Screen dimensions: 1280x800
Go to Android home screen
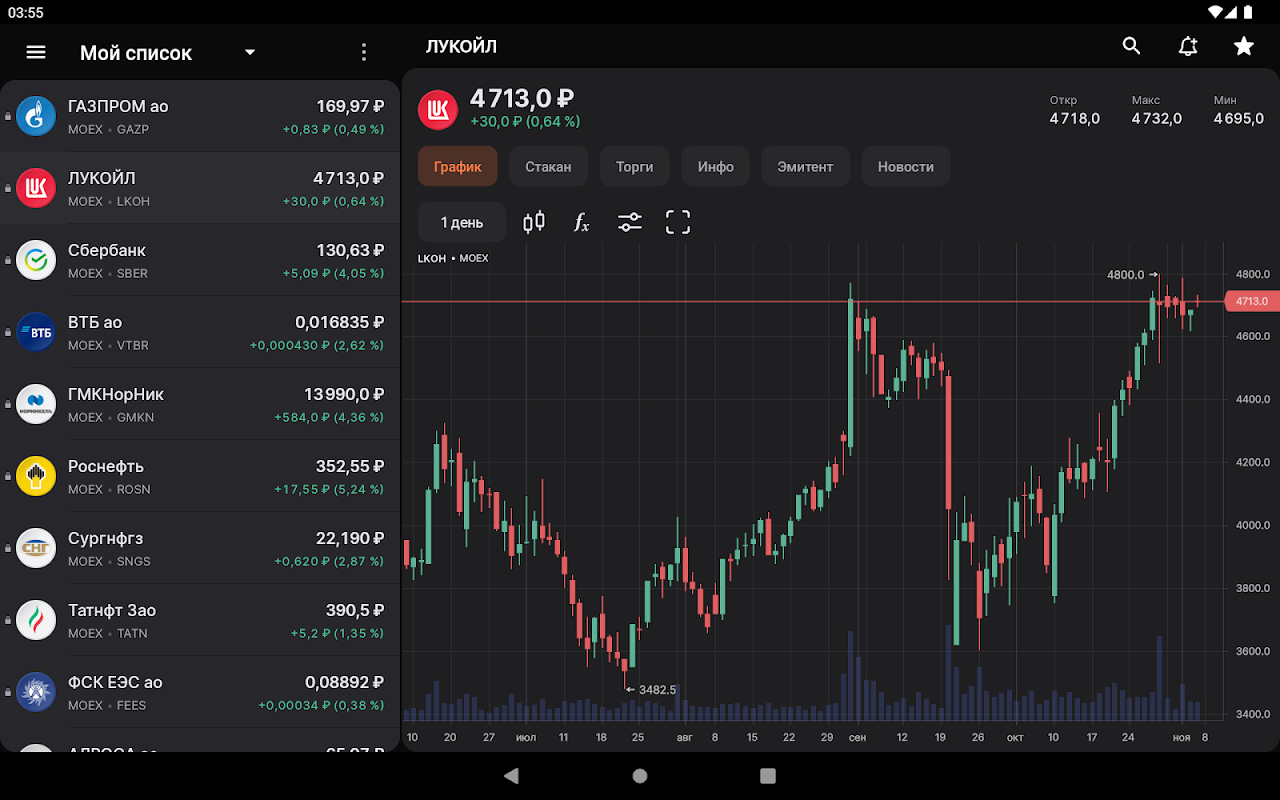pos(640,776)
